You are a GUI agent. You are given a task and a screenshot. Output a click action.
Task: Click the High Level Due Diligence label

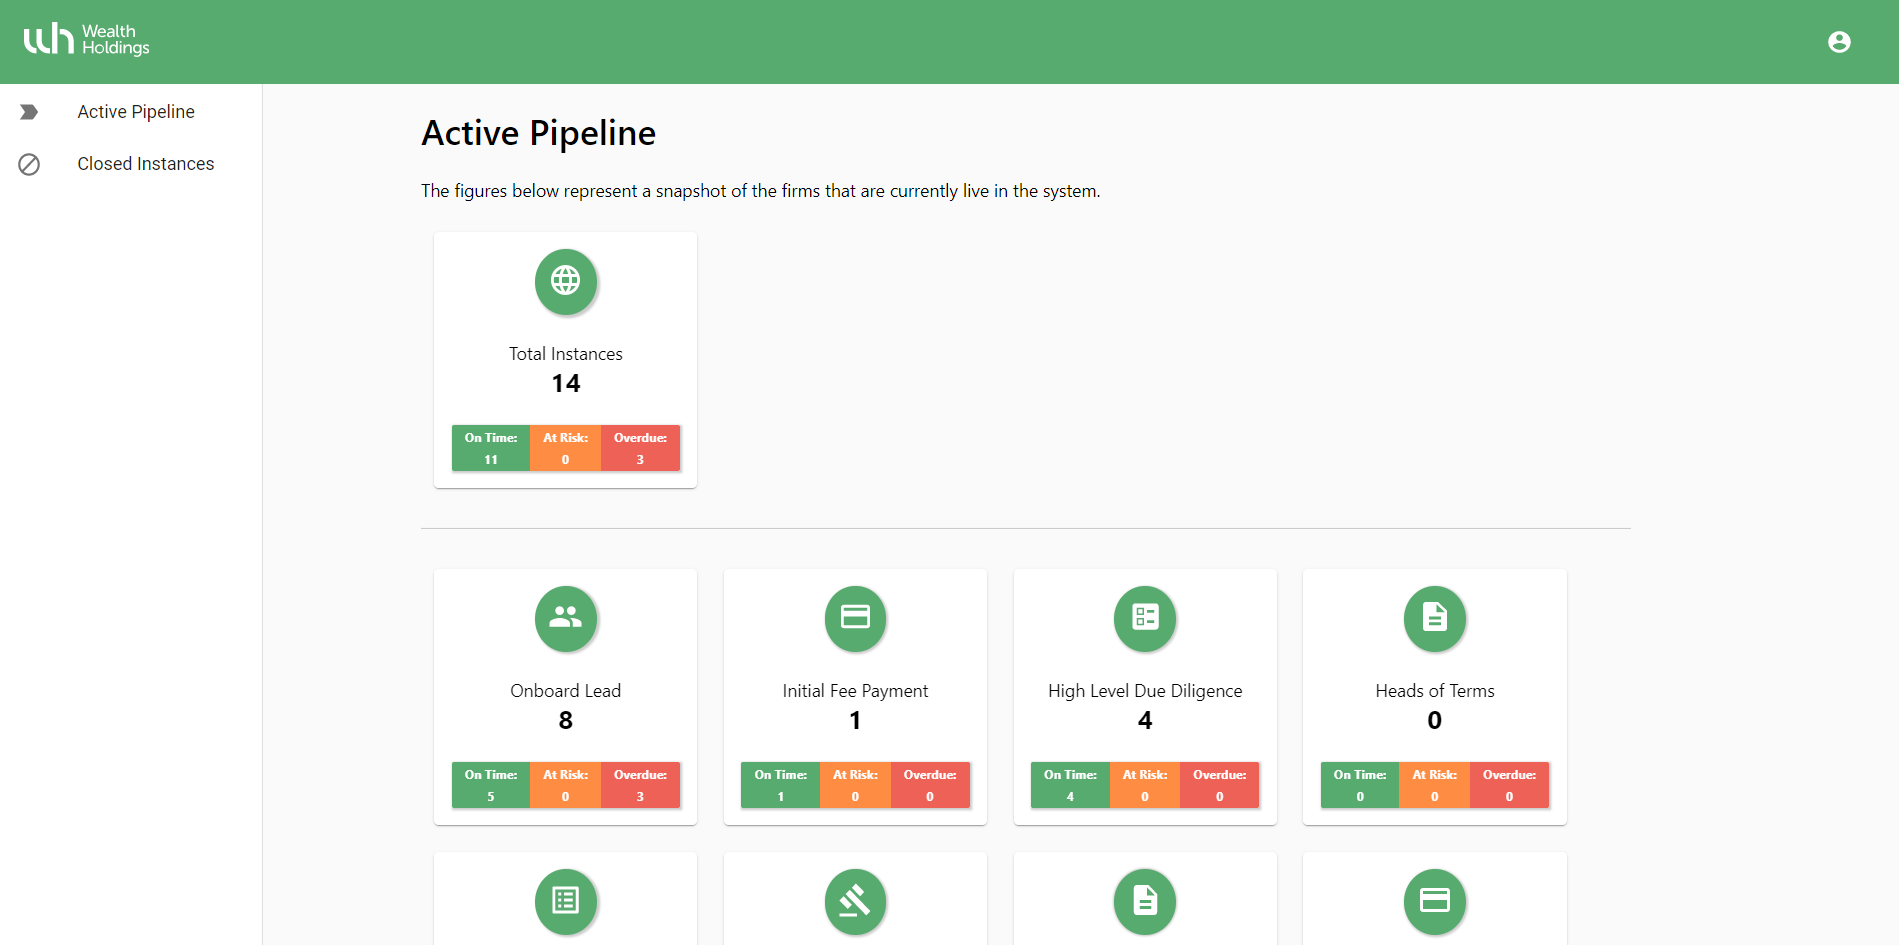1145,691
